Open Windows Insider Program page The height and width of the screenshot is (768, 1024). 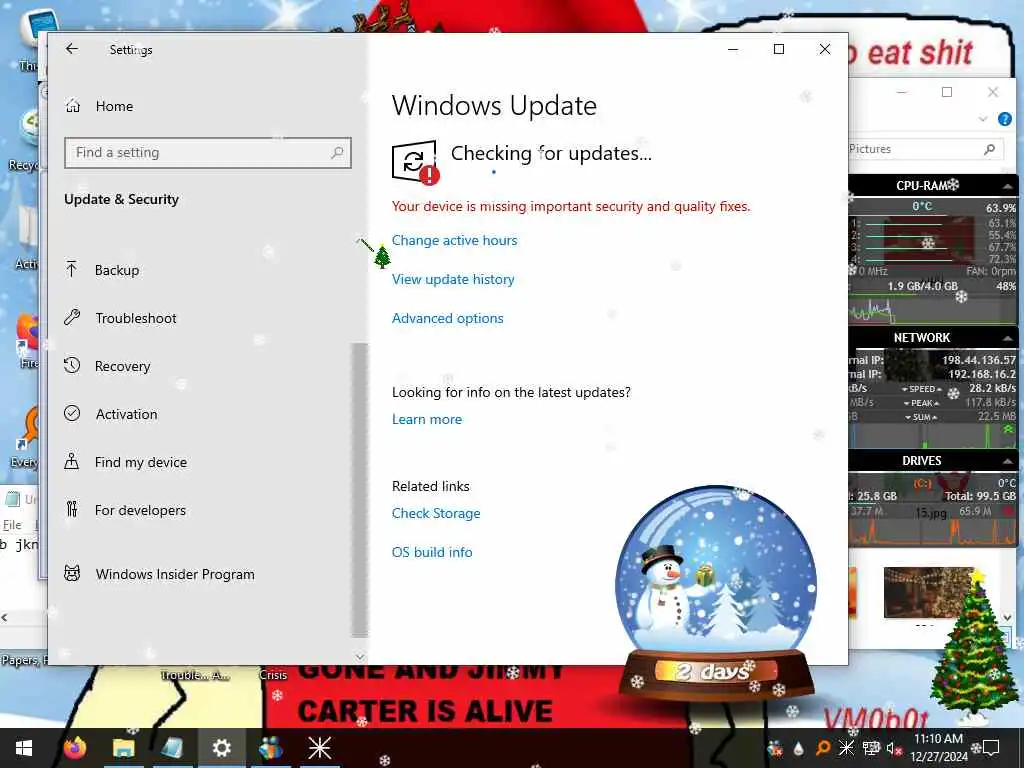(x=159, y=574)
